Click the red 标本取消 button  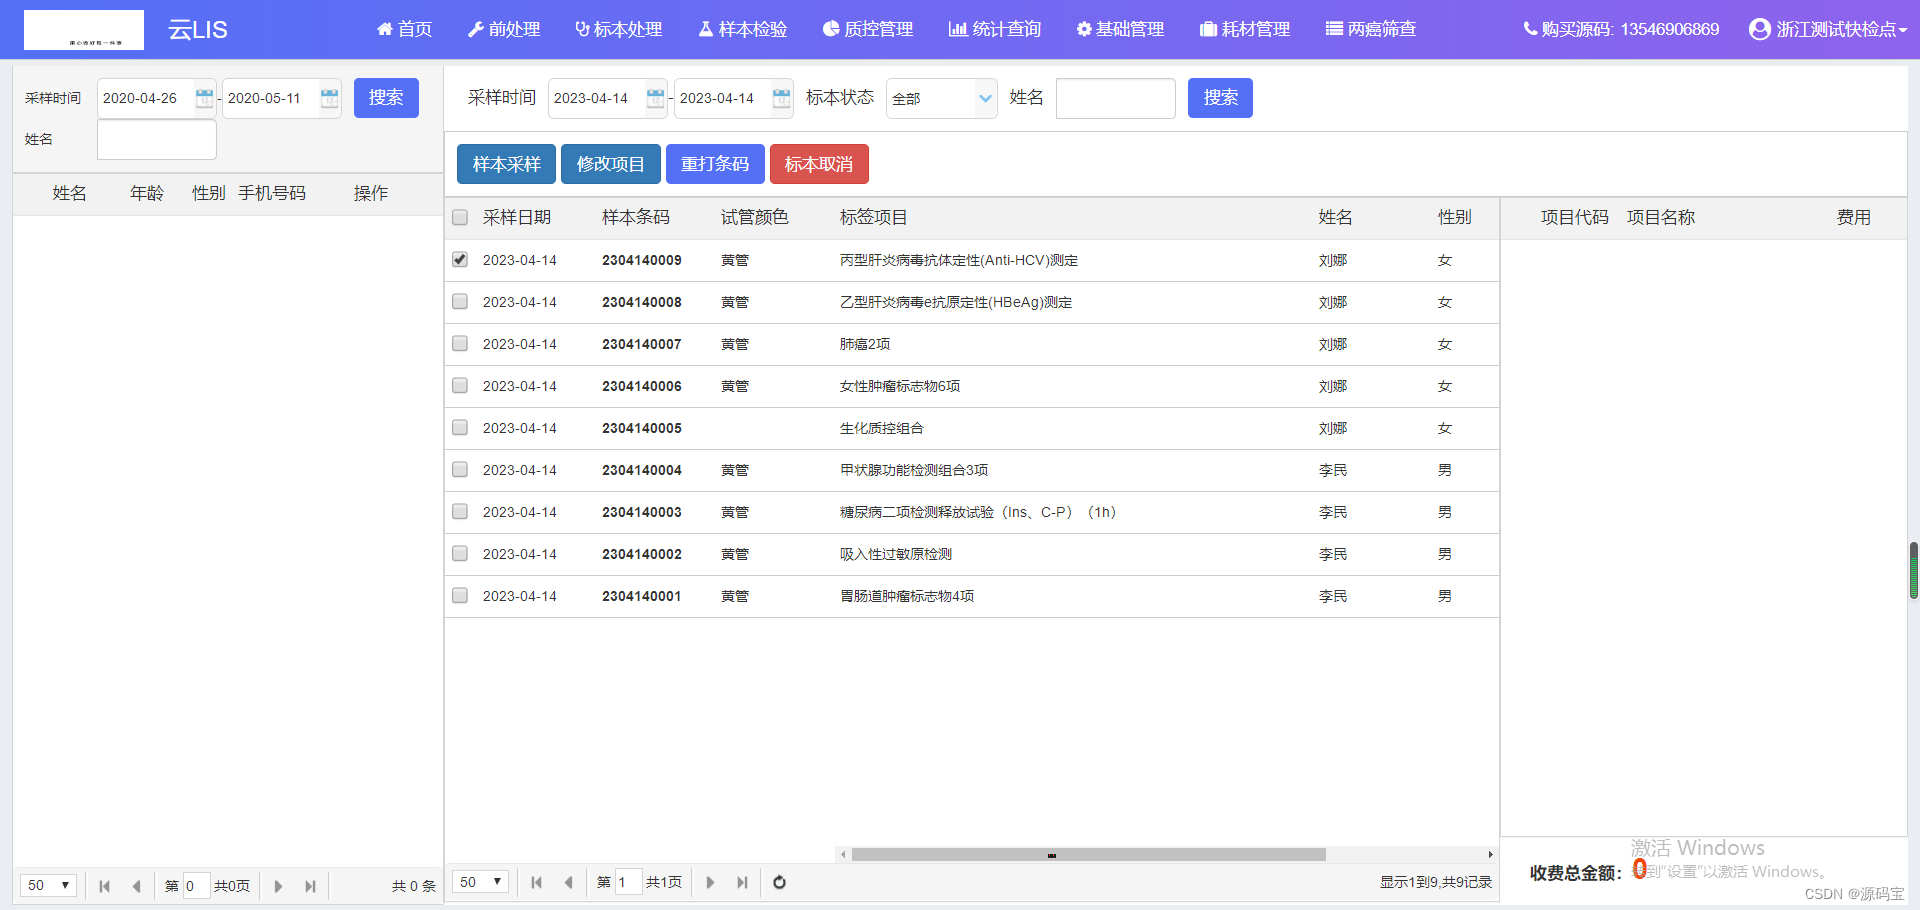[819, 163]
